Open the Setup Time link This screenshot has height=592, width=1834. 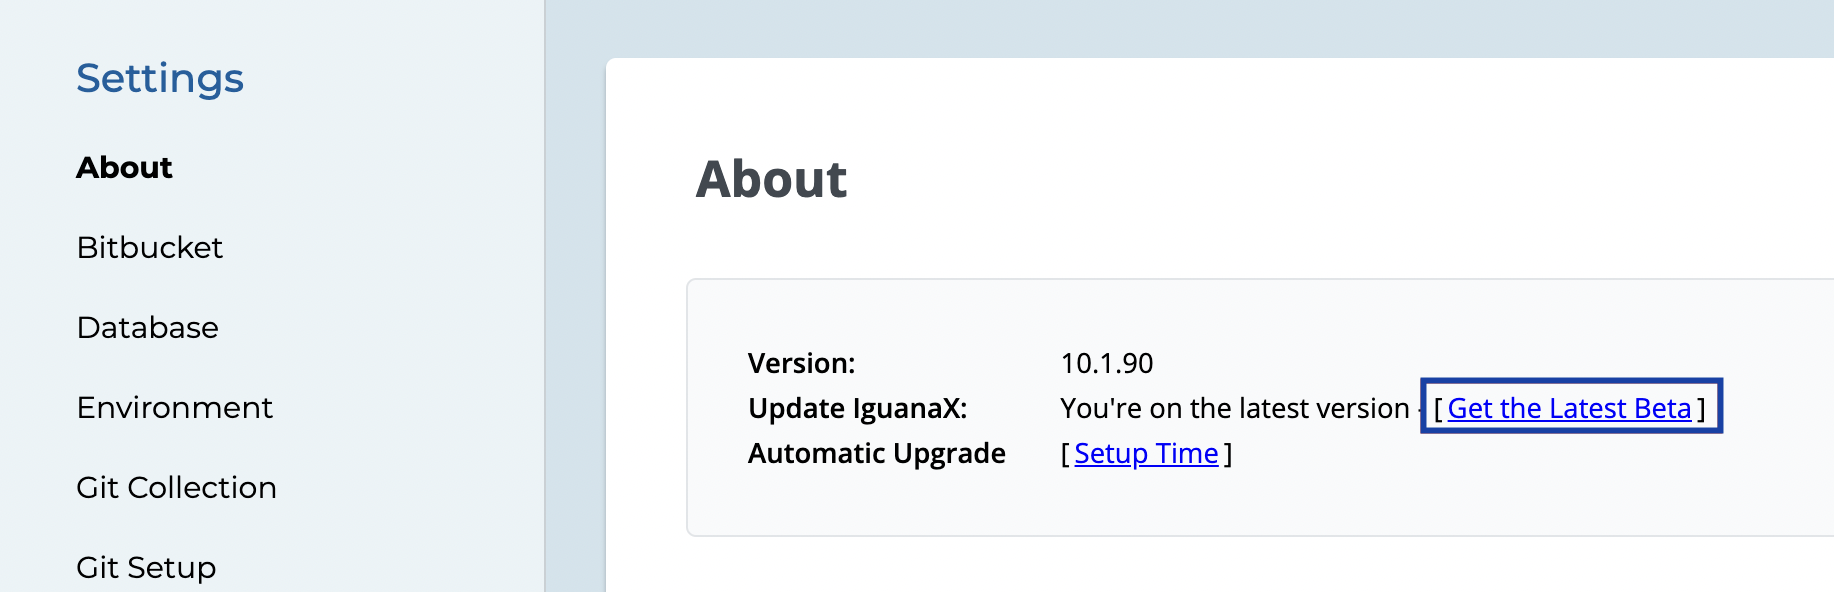(1146, 453)
